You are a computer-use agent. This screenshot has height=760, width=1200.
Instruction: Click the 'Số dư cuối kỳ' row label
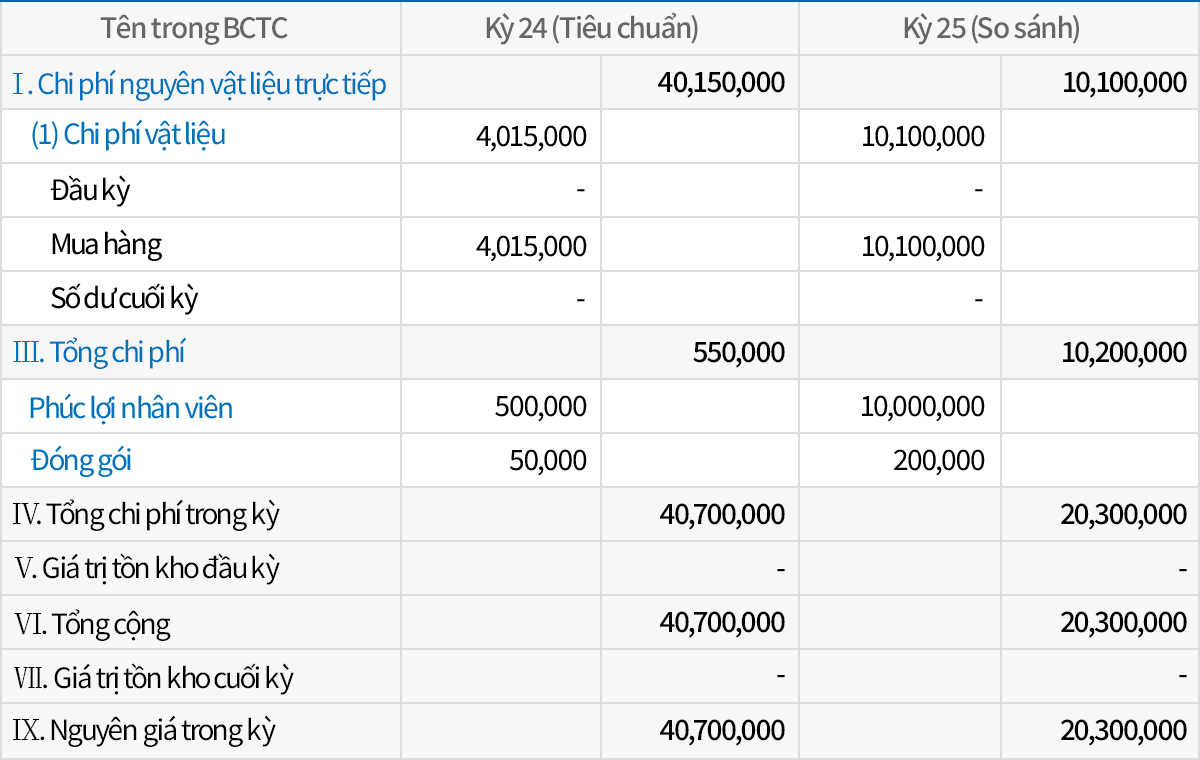pyautogui.click(x=125, y=298)
